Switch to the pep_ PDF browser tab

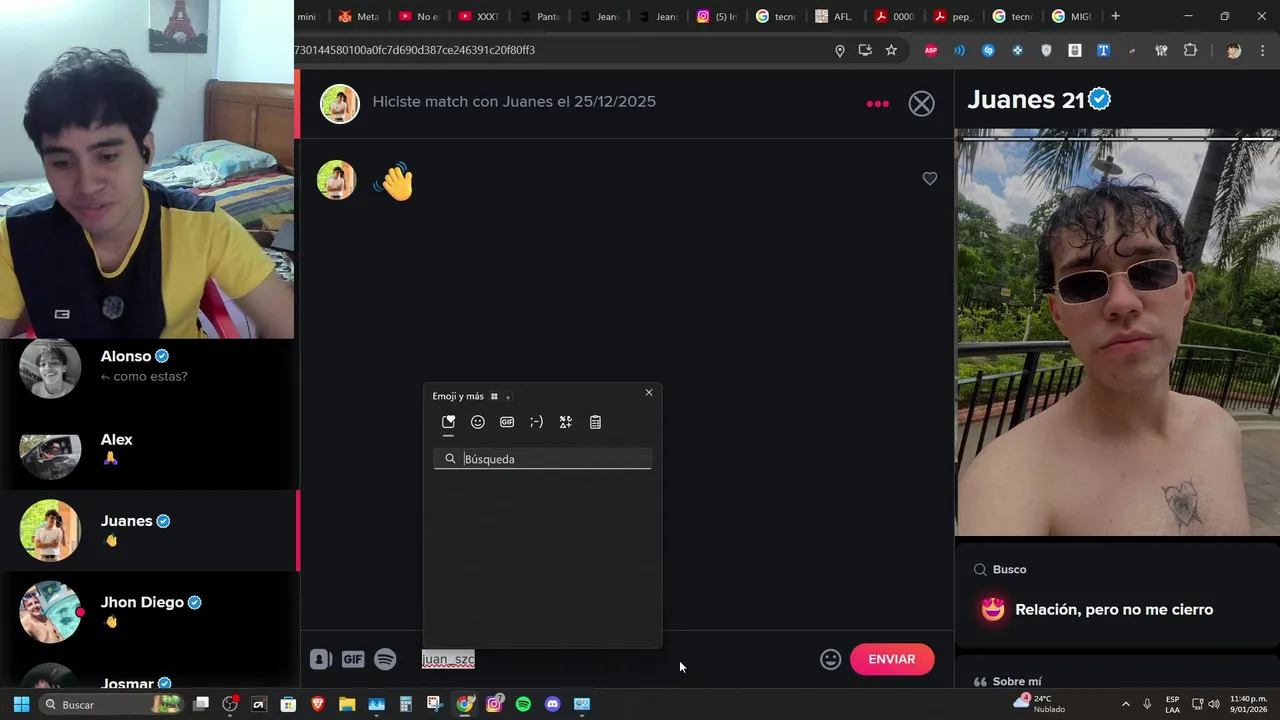pyautogui.click(x=953, y=16)
